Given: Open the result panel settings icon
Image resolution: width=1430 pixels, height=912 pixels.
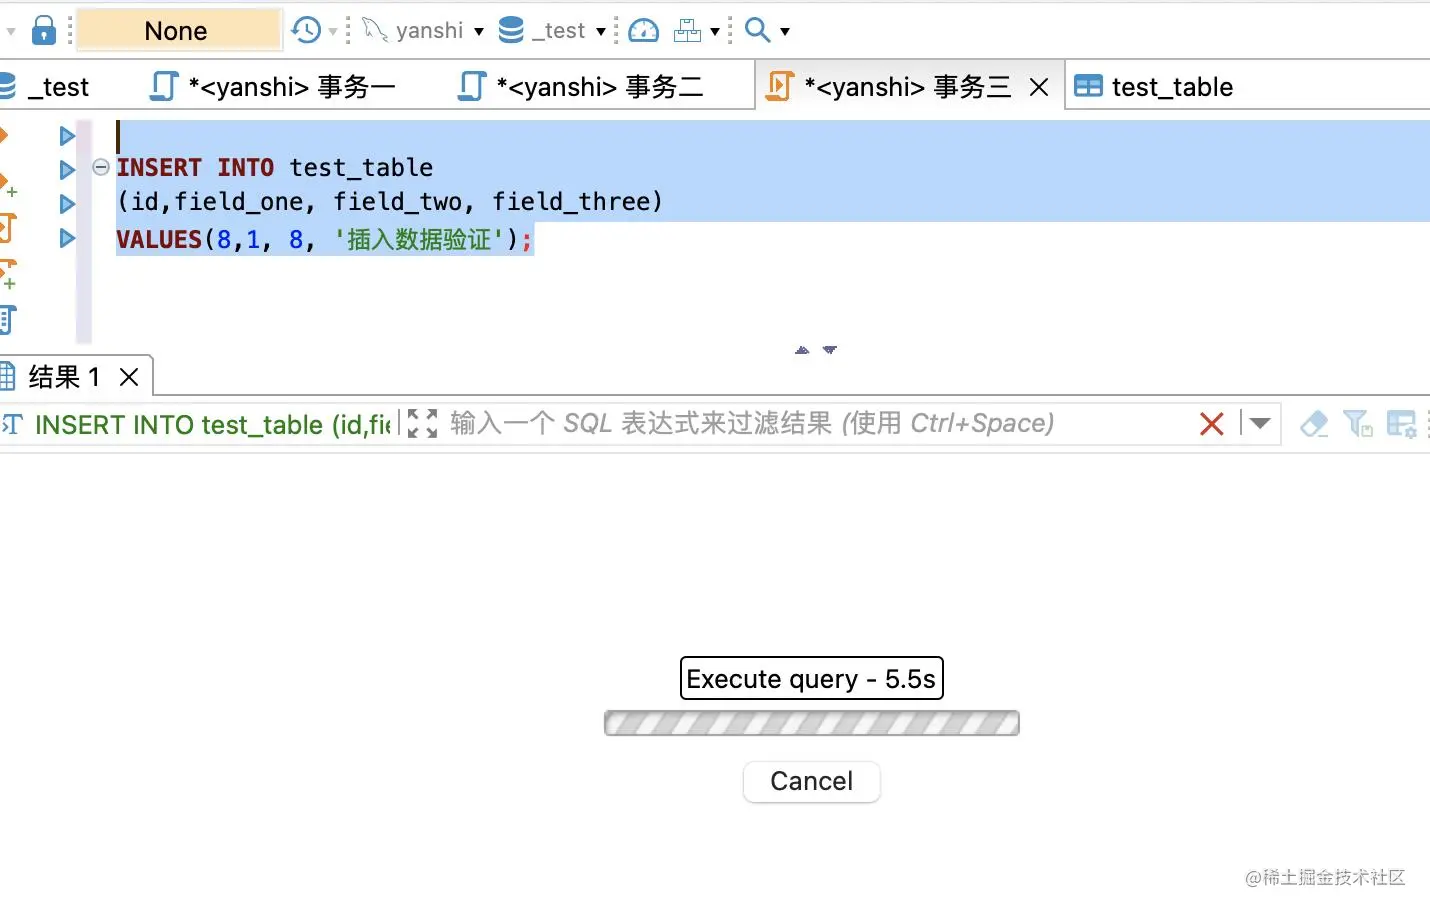Looking at the screenshot, I should [x=1402, y=424].
